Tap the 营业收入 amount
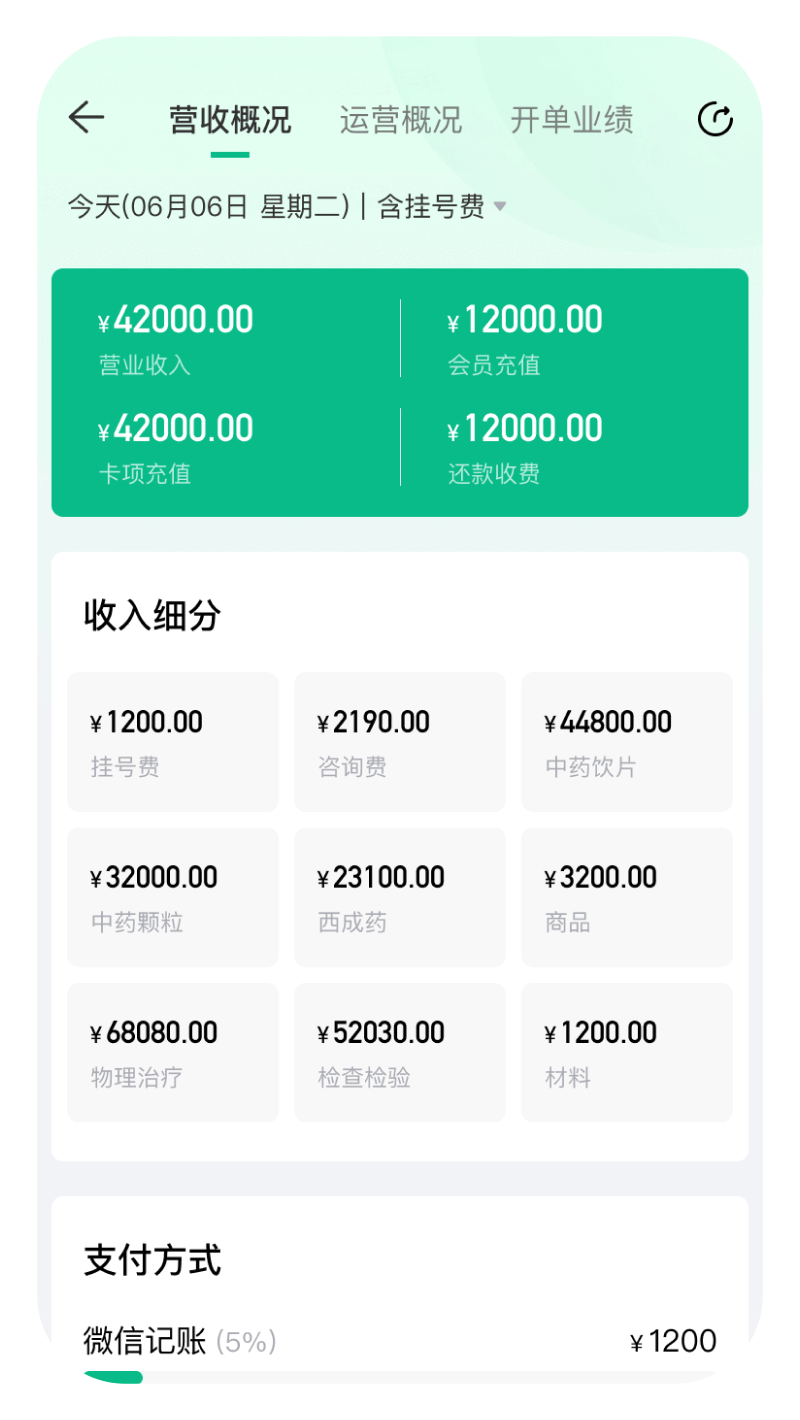This screenshot has height=1420, width=800. [x=176, y=321]
